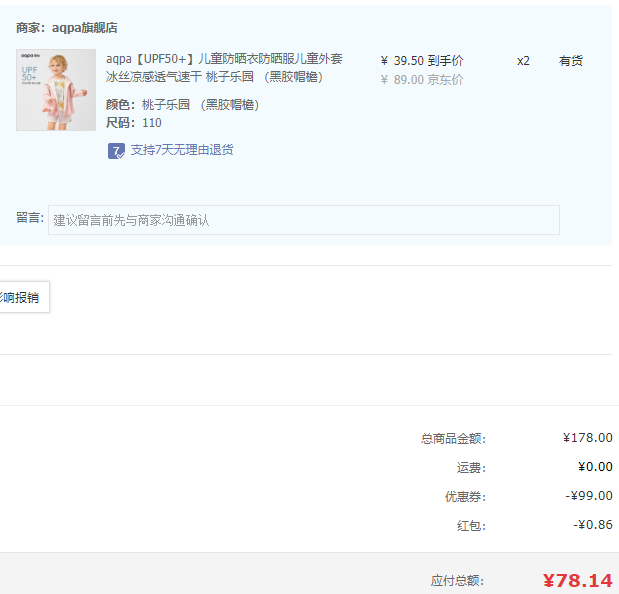This screenshot has width=619, height=594.
Task: Select the 颜色: 桃子乐园 attribute line
Action: click(182, 105)
